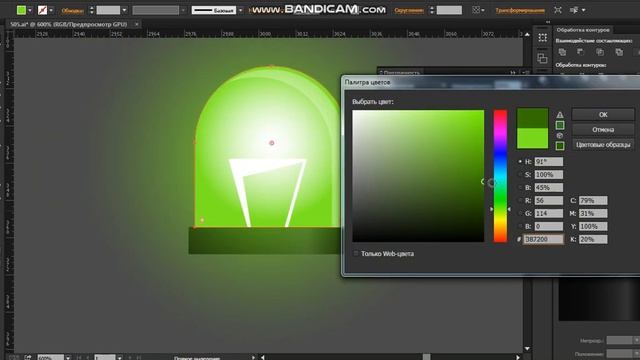Screen dimensions: 640x360
Task: Click the isolate selected object icon
Action: coord(558,10)
